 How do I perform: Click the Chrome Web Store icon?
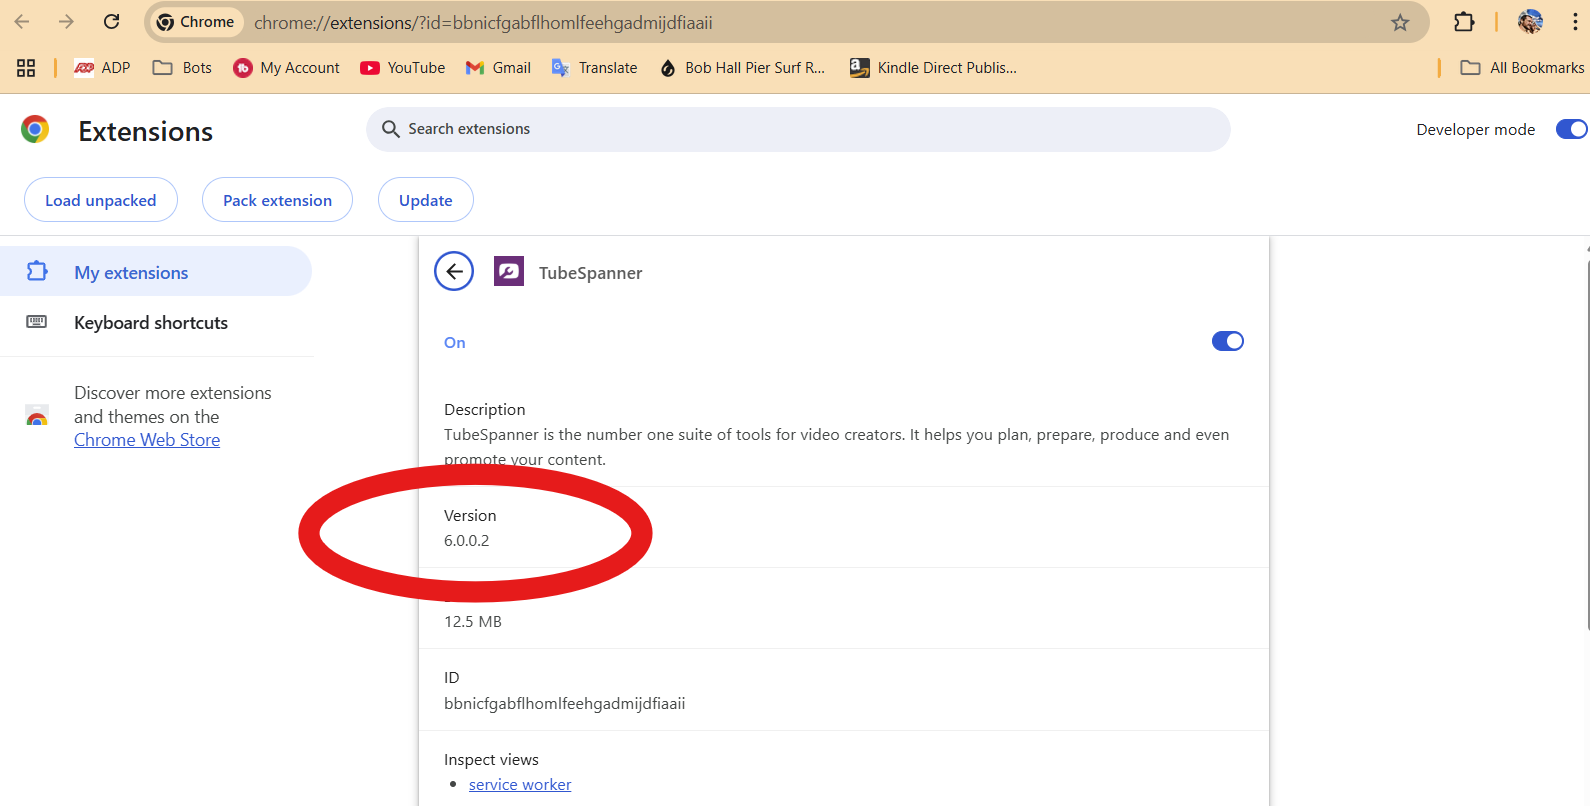point(37,417)
